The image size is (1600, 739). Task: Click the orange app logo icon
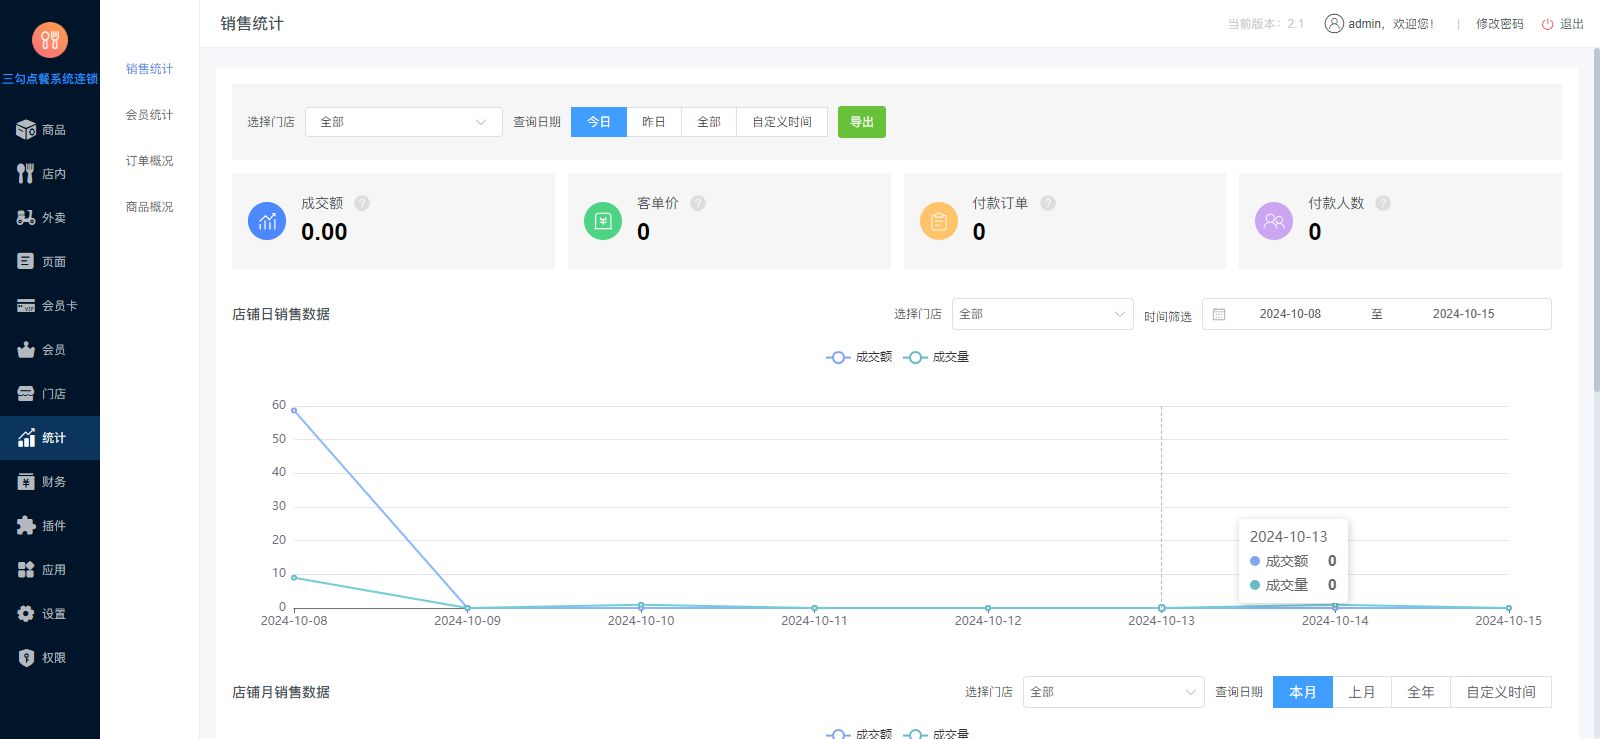point(50,40)
